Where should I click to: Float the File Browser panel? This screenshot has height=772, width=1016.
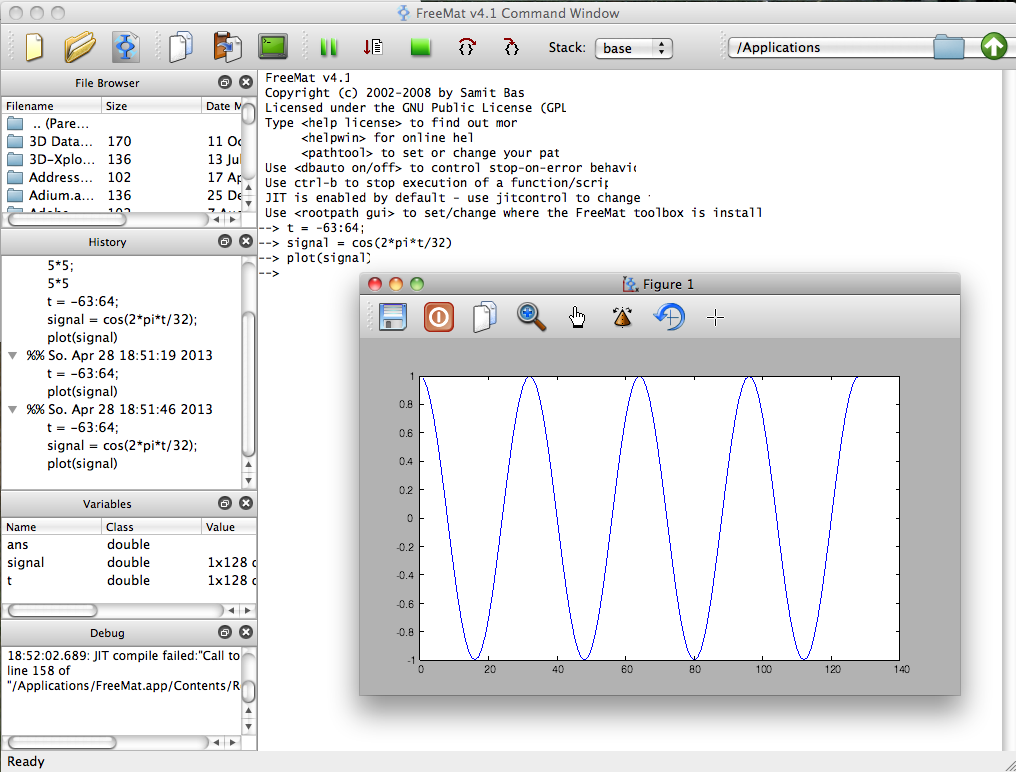pos(225,82)
